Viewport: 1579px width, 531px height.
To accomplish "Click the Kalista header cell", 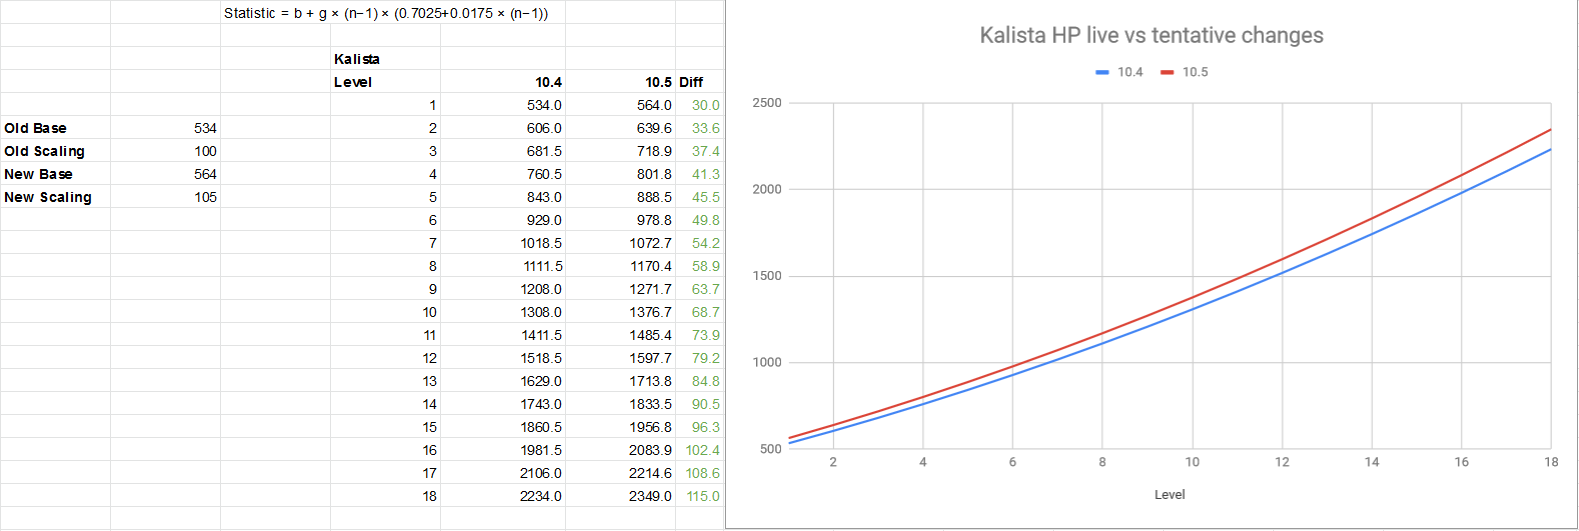I will coord(385,59).
